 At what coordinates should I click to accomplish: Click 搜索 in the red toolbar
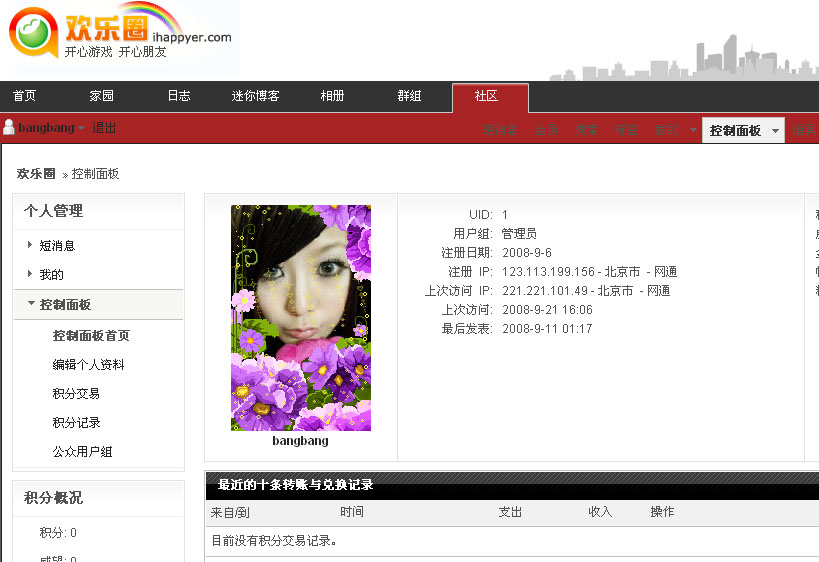click(x=587, y=130)
